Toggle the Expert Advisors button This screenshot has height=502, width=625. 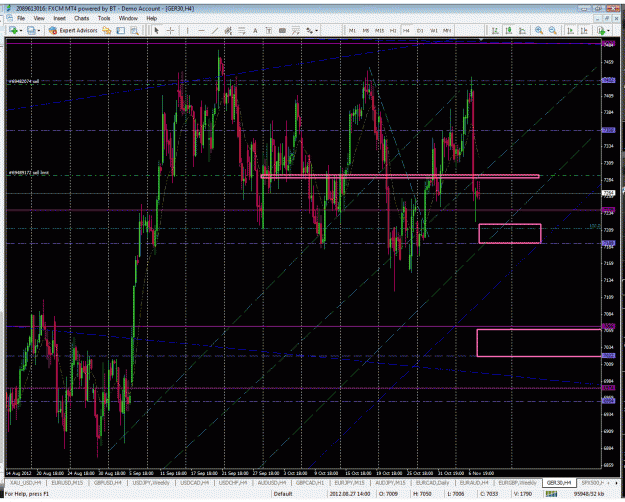pos(73,30)
